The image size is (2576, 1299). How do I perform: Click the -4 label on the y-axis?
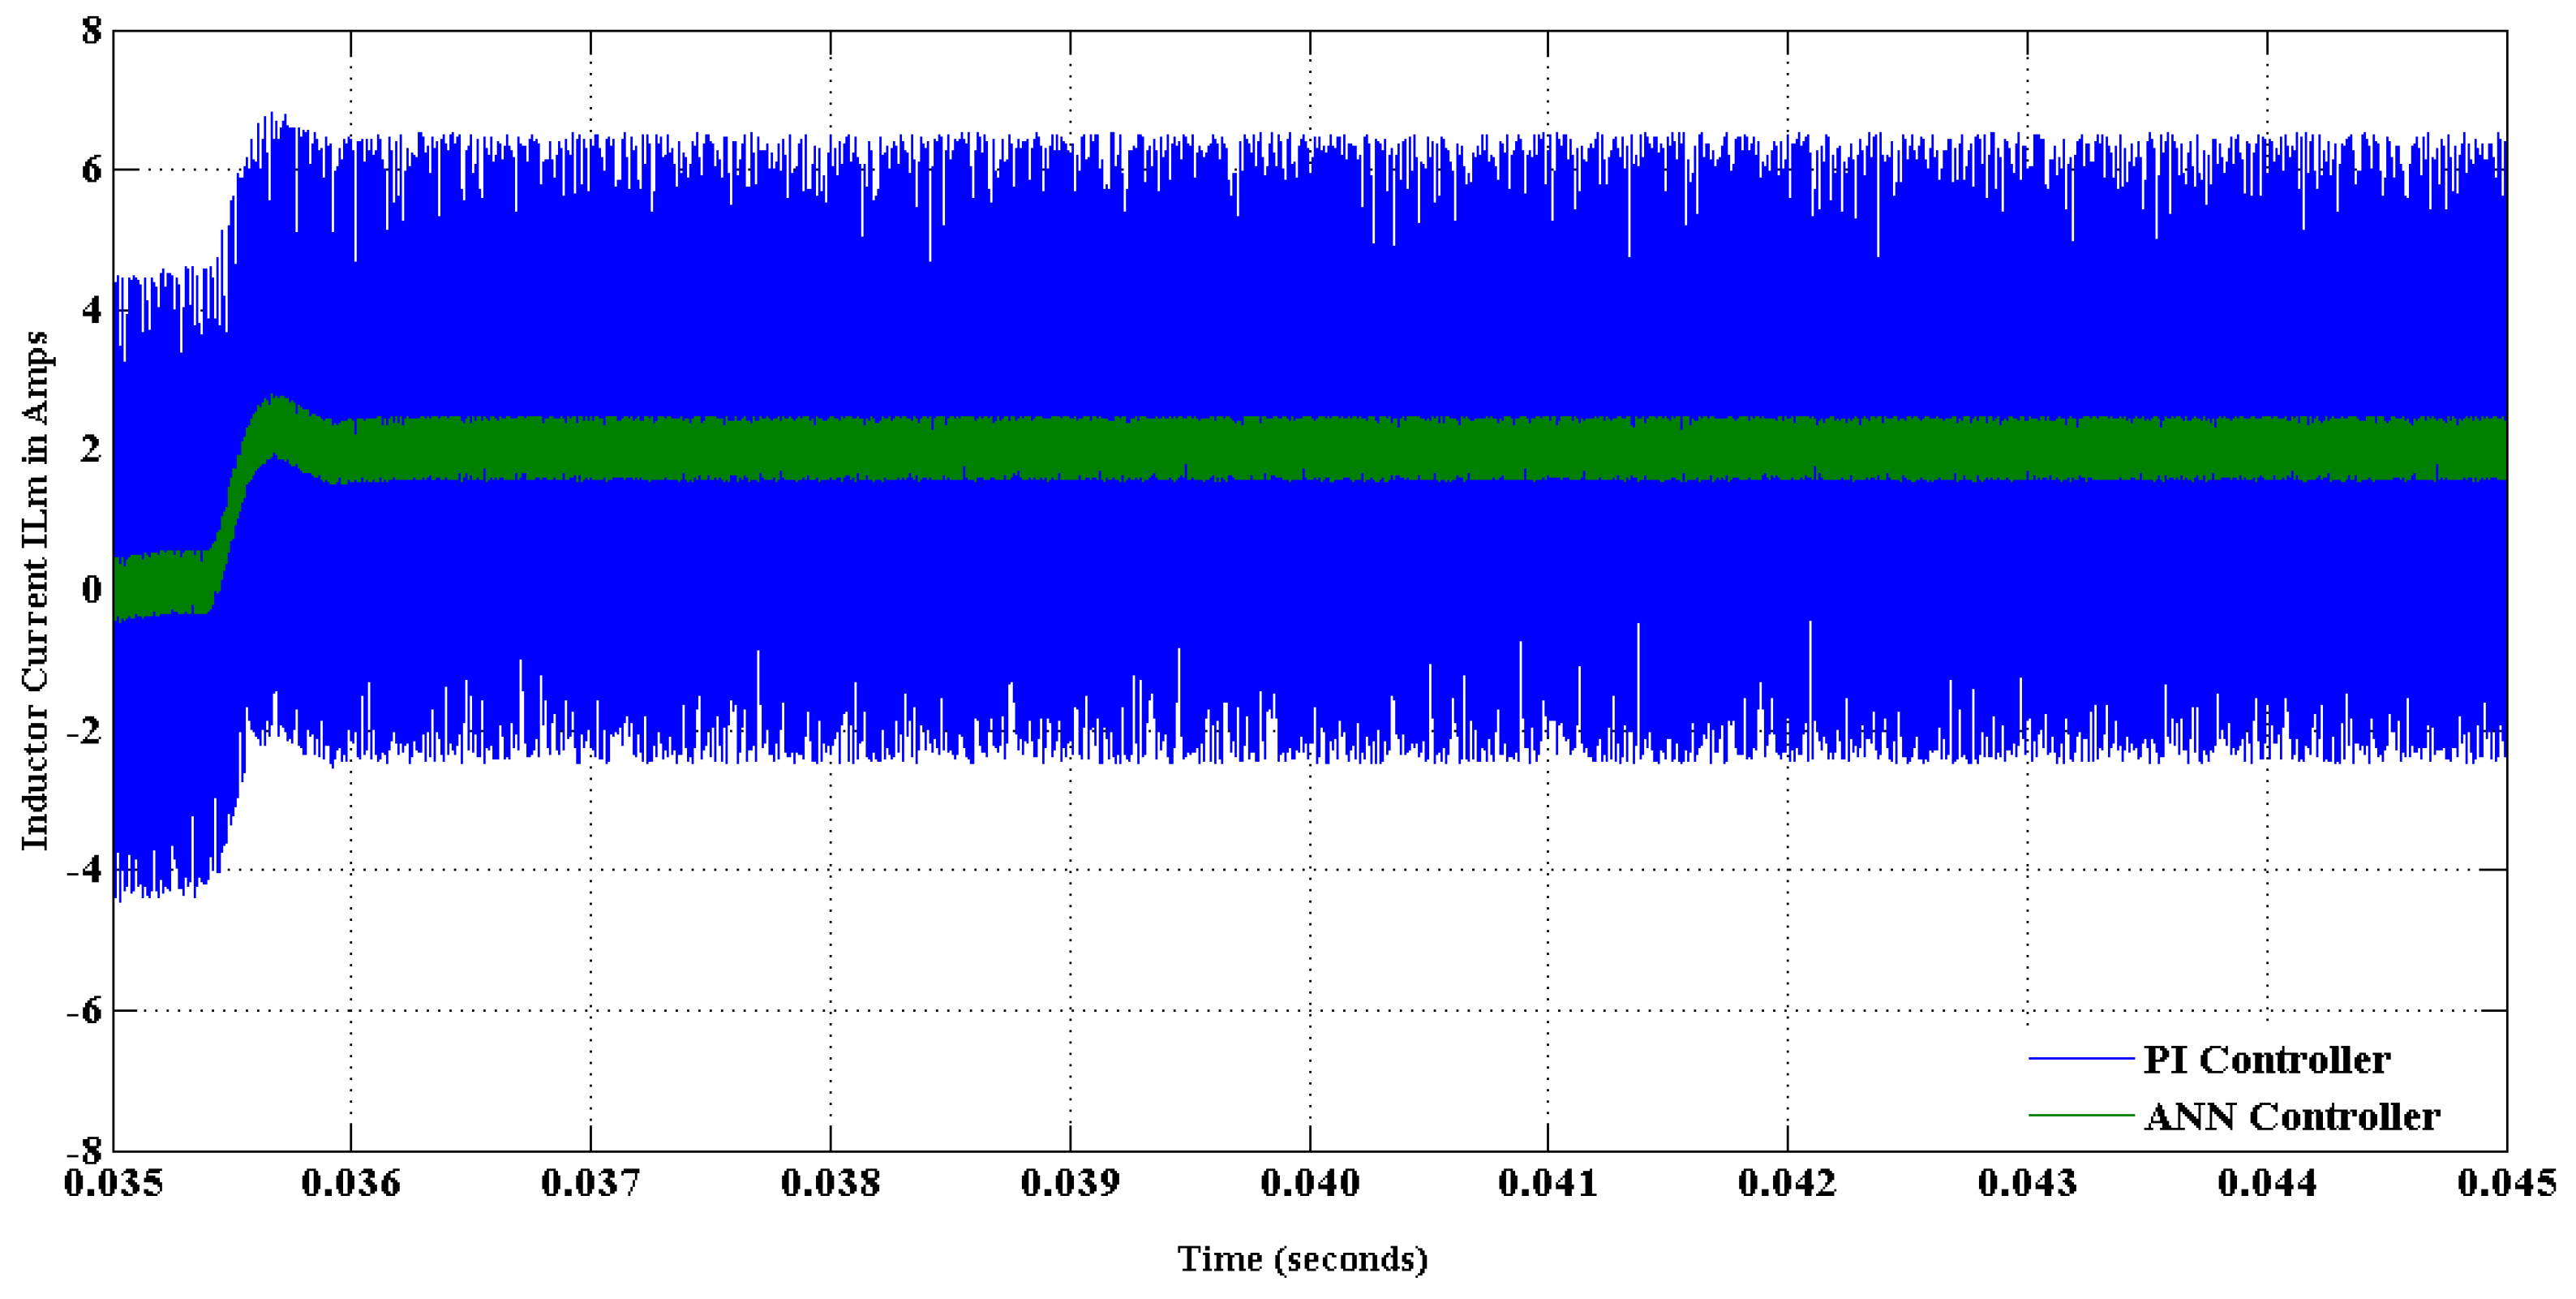point(84,869)
